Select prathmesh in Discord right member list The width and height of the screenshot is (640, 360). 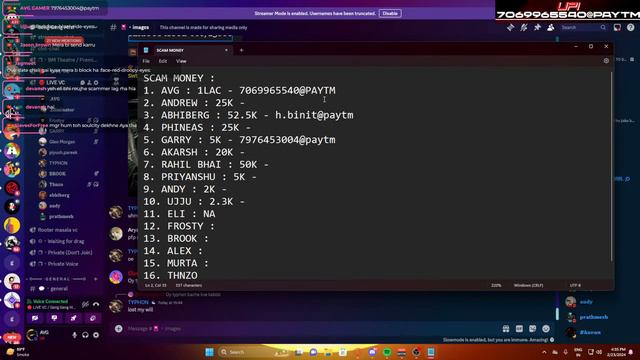593,317
